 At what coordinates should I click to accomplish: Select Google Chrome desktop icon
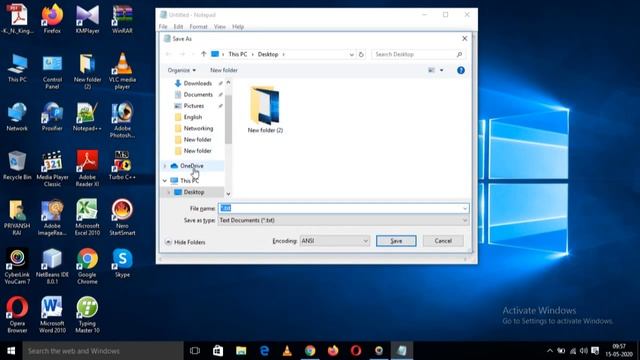tap(87, 266)
